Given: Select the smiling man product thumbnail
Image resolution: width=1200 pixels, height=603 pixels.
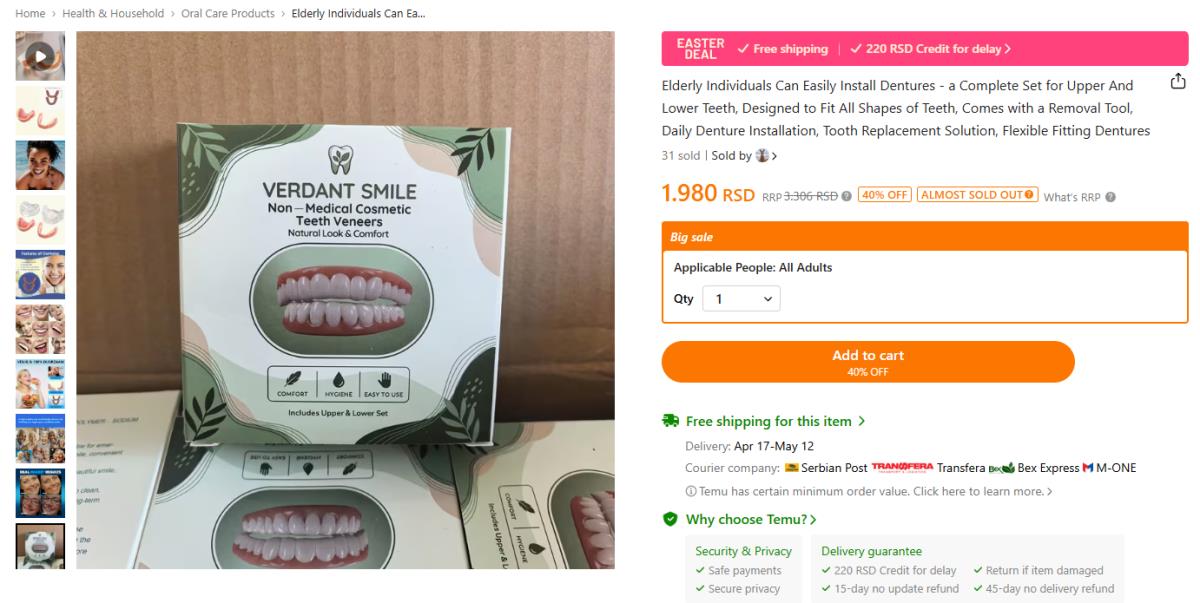Looking at the screenshot, I should coord(40,165).
